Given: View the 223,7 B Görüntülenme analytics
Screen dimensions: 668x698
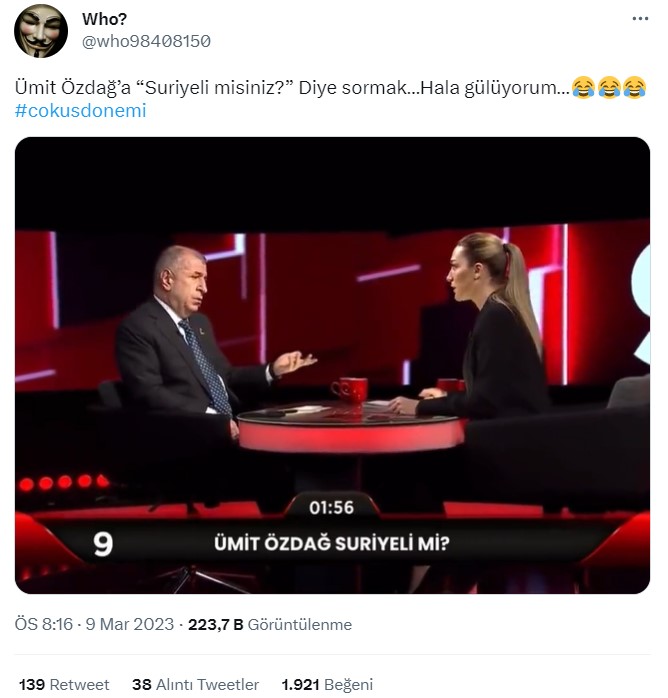Looking at the screenshot, I should click(x=270, y=625).
